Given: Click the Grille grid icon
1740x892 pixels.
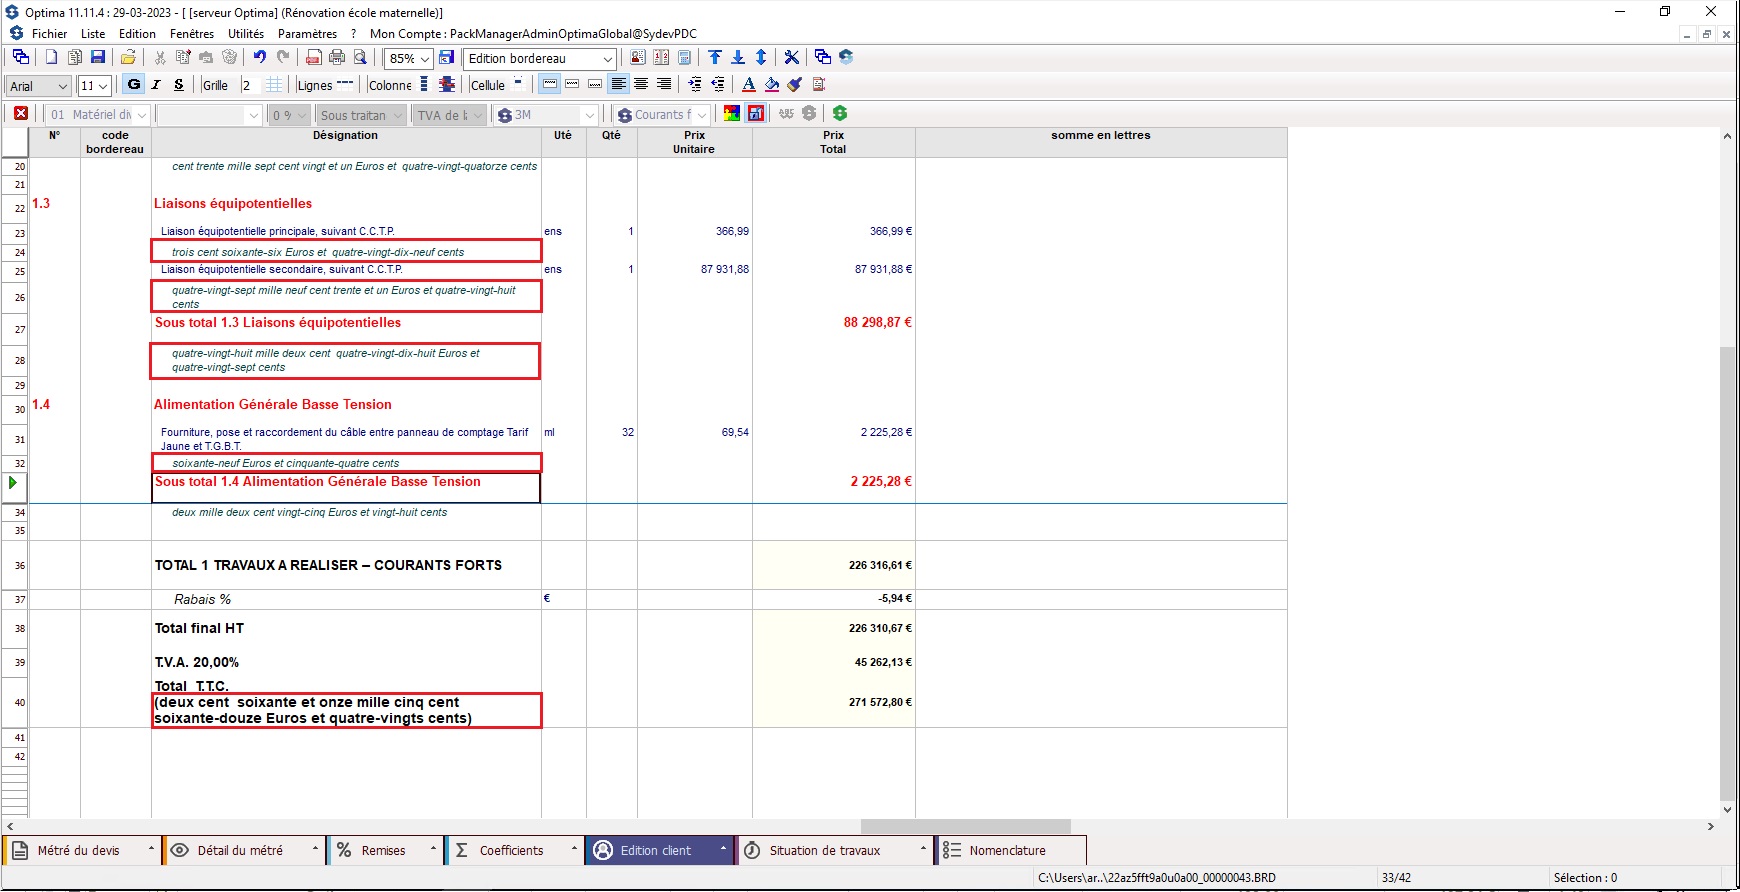Looking at the screenshot, I should pos(274,85).
